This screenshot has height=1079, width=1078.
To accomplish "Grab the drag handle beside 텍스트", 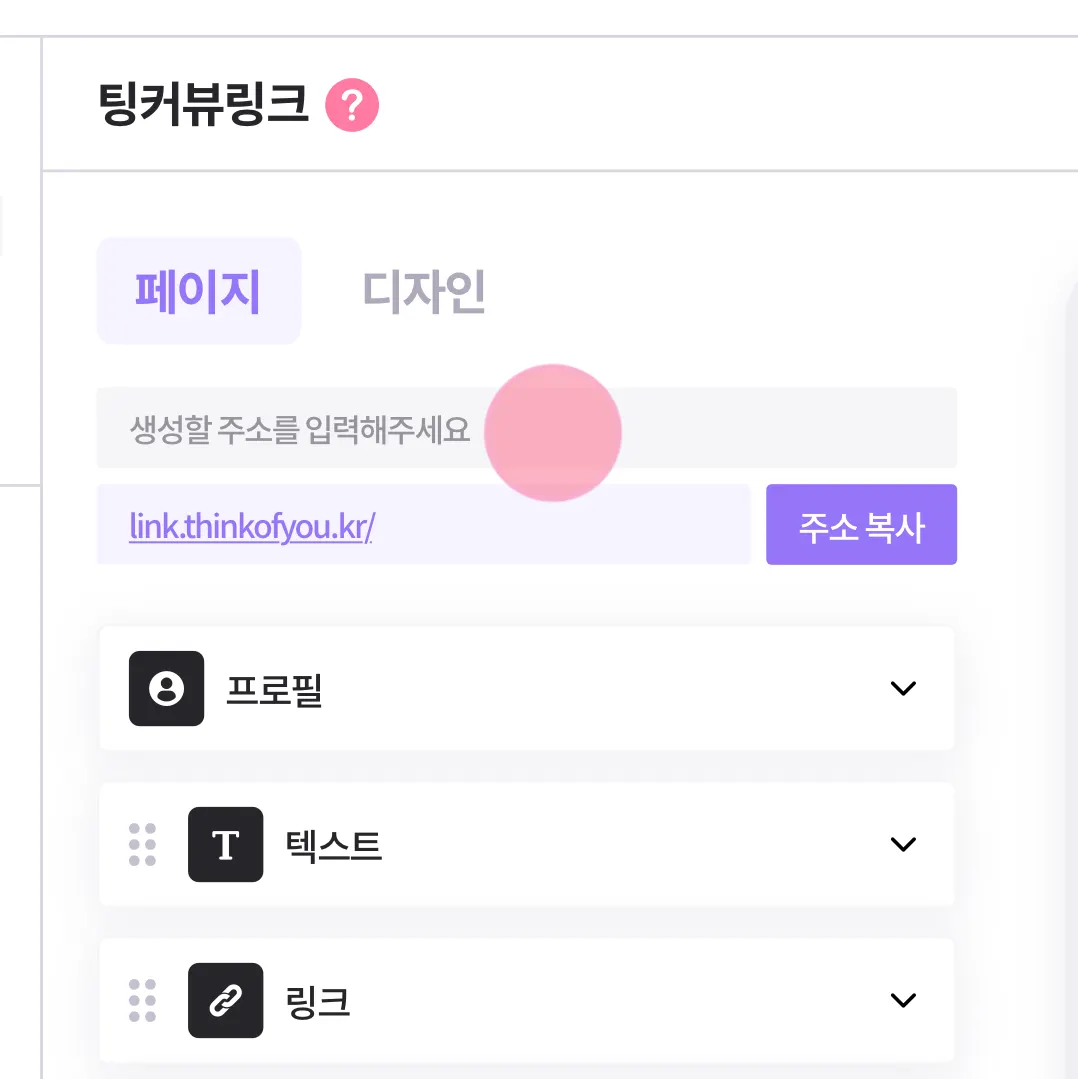I will click(x=143, y=844).
